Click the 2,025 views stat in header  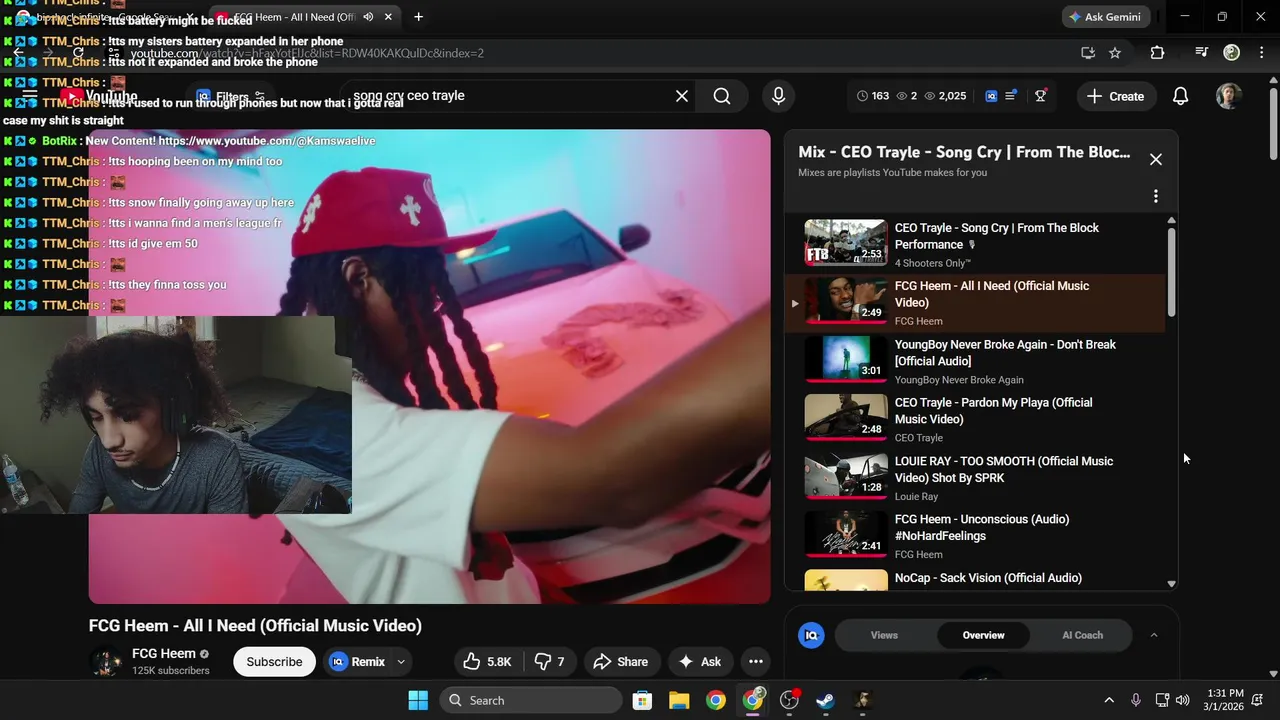pos(945,96)
